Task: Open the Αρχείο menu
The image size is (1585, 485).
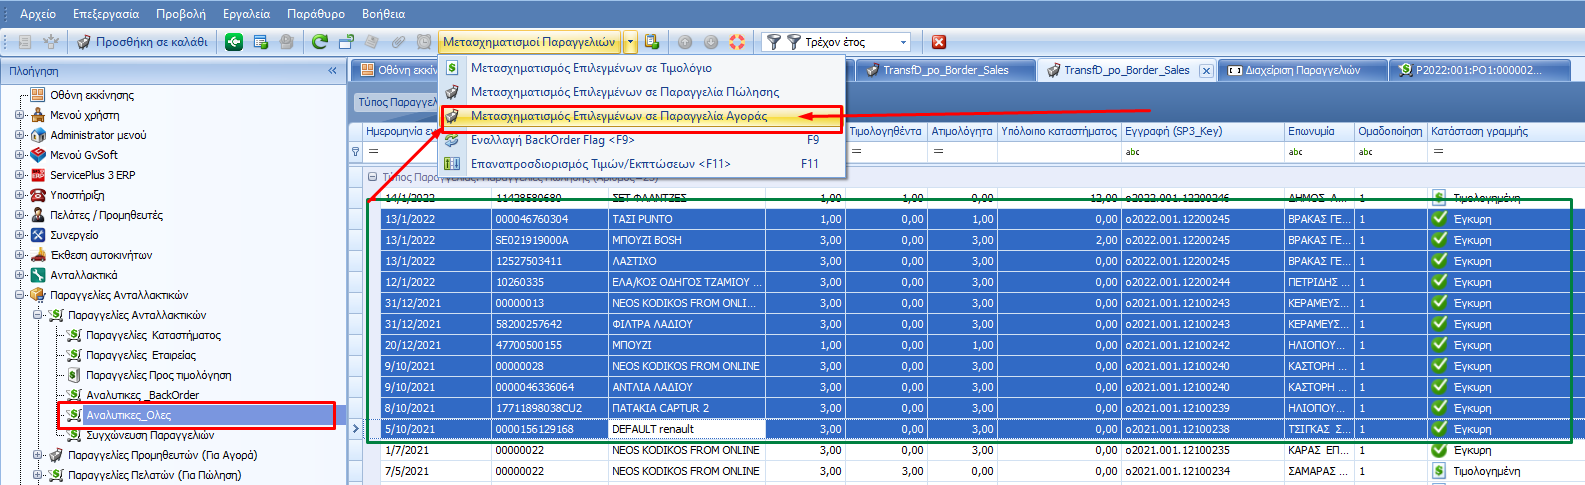Action: (38, 14)
